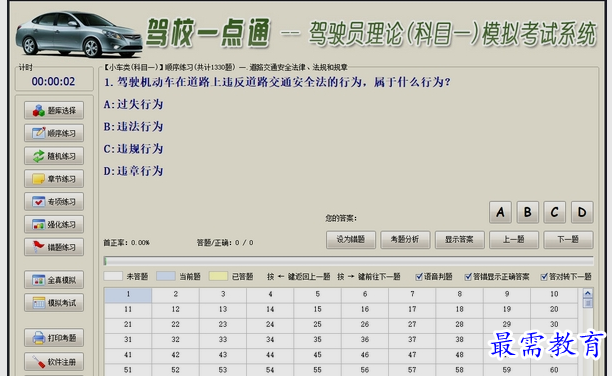
Task: Answer with the C button
Action: pyautogui.click(x=555, y=212)
